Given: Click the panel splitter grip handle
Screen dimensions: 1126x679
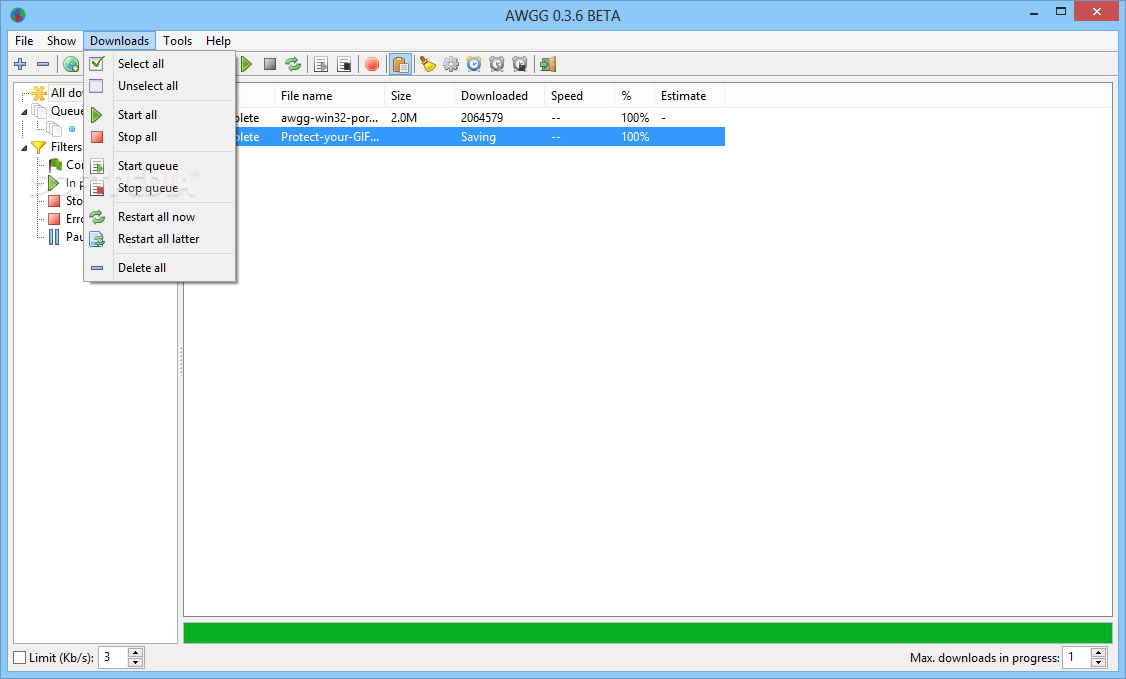Looking at the screenshot, I should click(x=181, y=361).
